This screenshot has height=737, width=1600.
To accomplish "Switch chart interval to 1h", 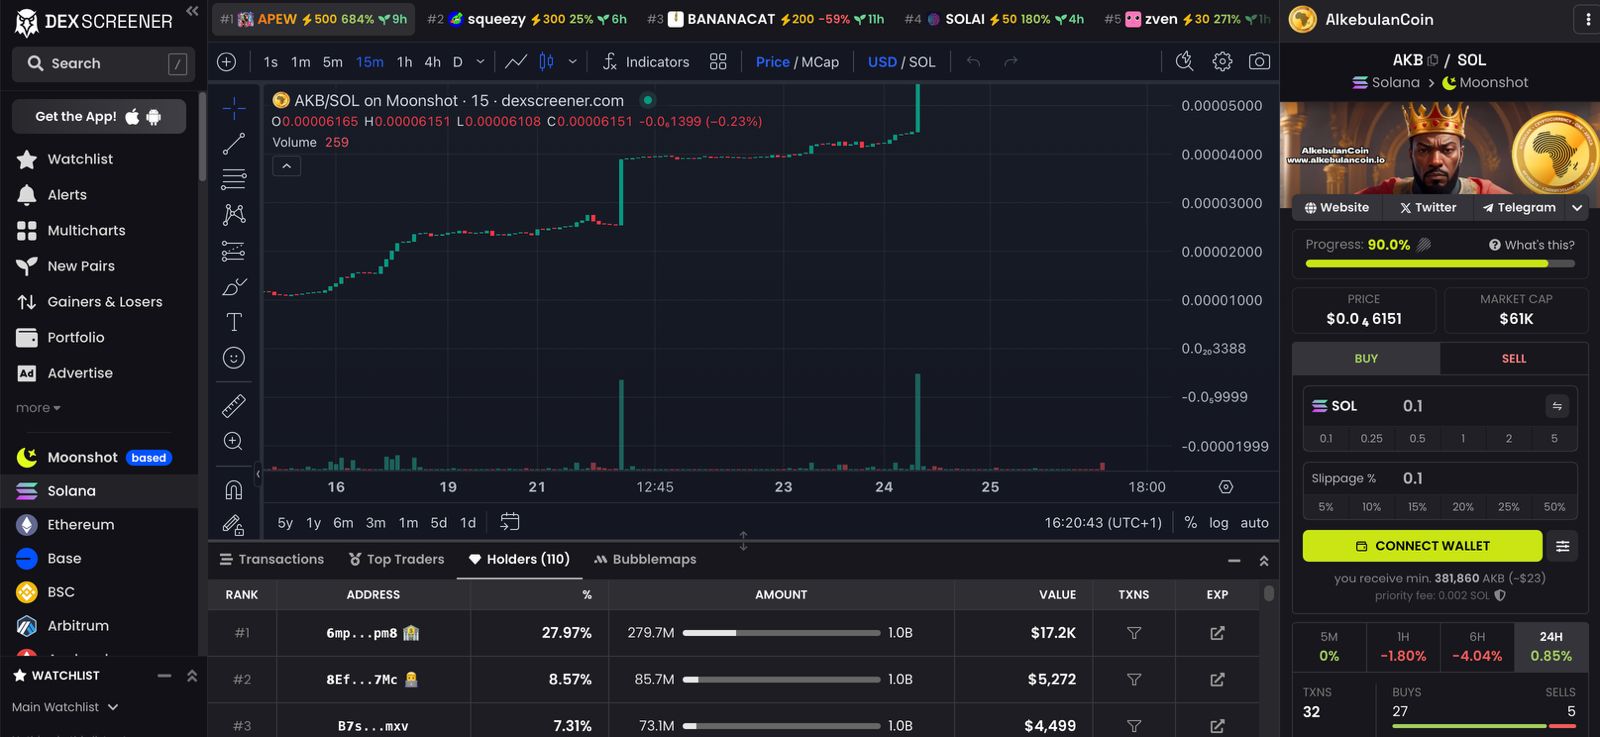I will (x=404, y=62).
